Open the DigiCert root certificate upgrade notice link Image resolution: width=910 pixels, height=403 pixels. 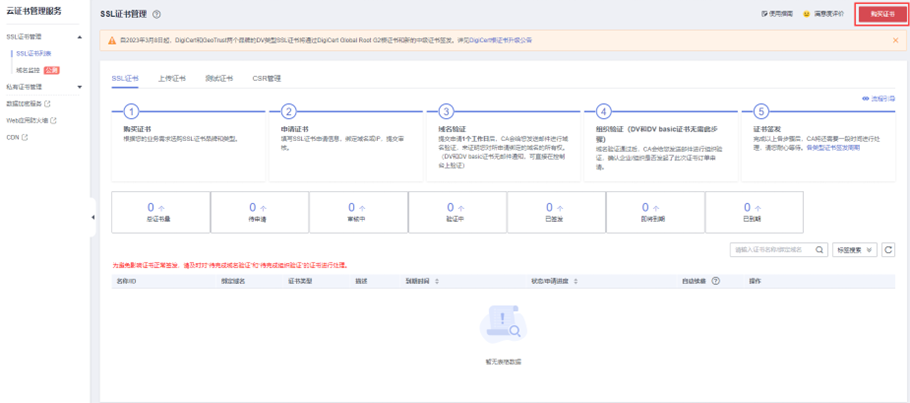(500, 40)
